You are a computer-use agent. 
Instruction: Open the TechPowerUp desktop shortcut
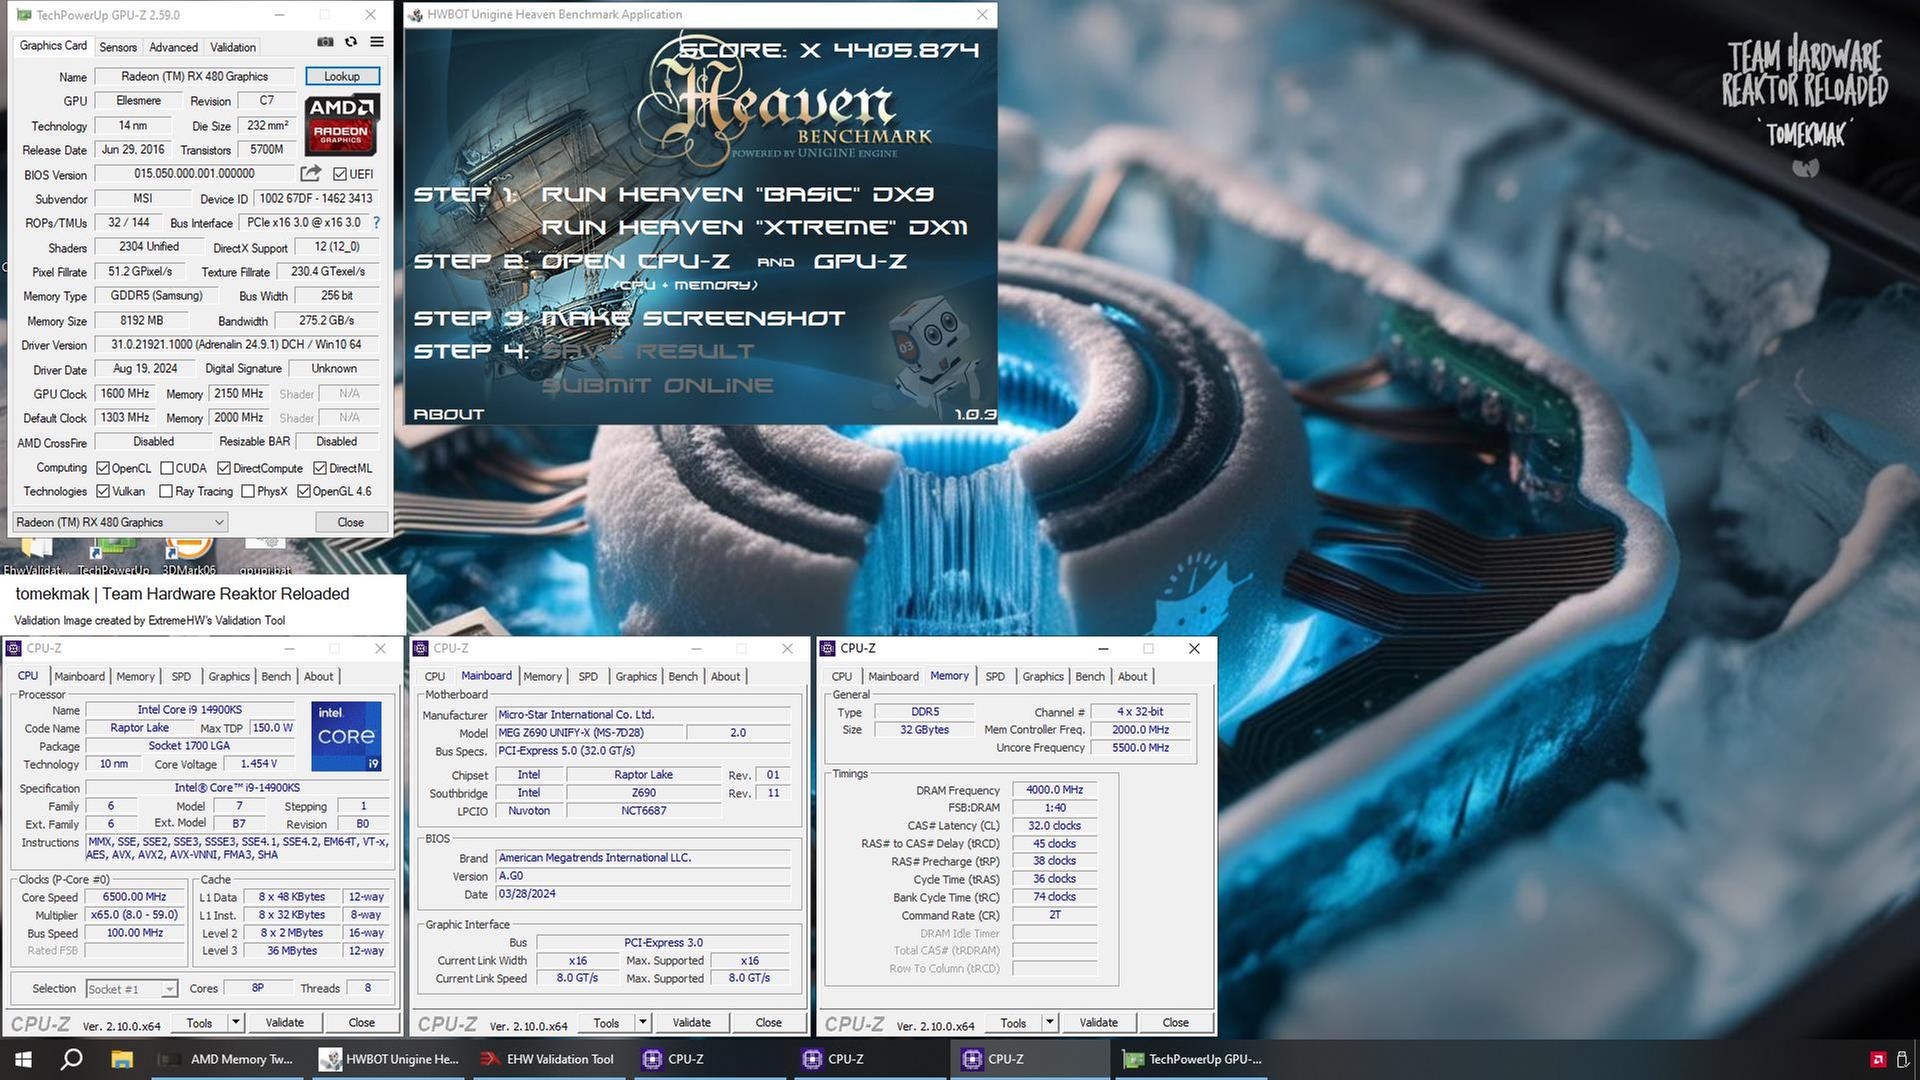tap(113, 556)
